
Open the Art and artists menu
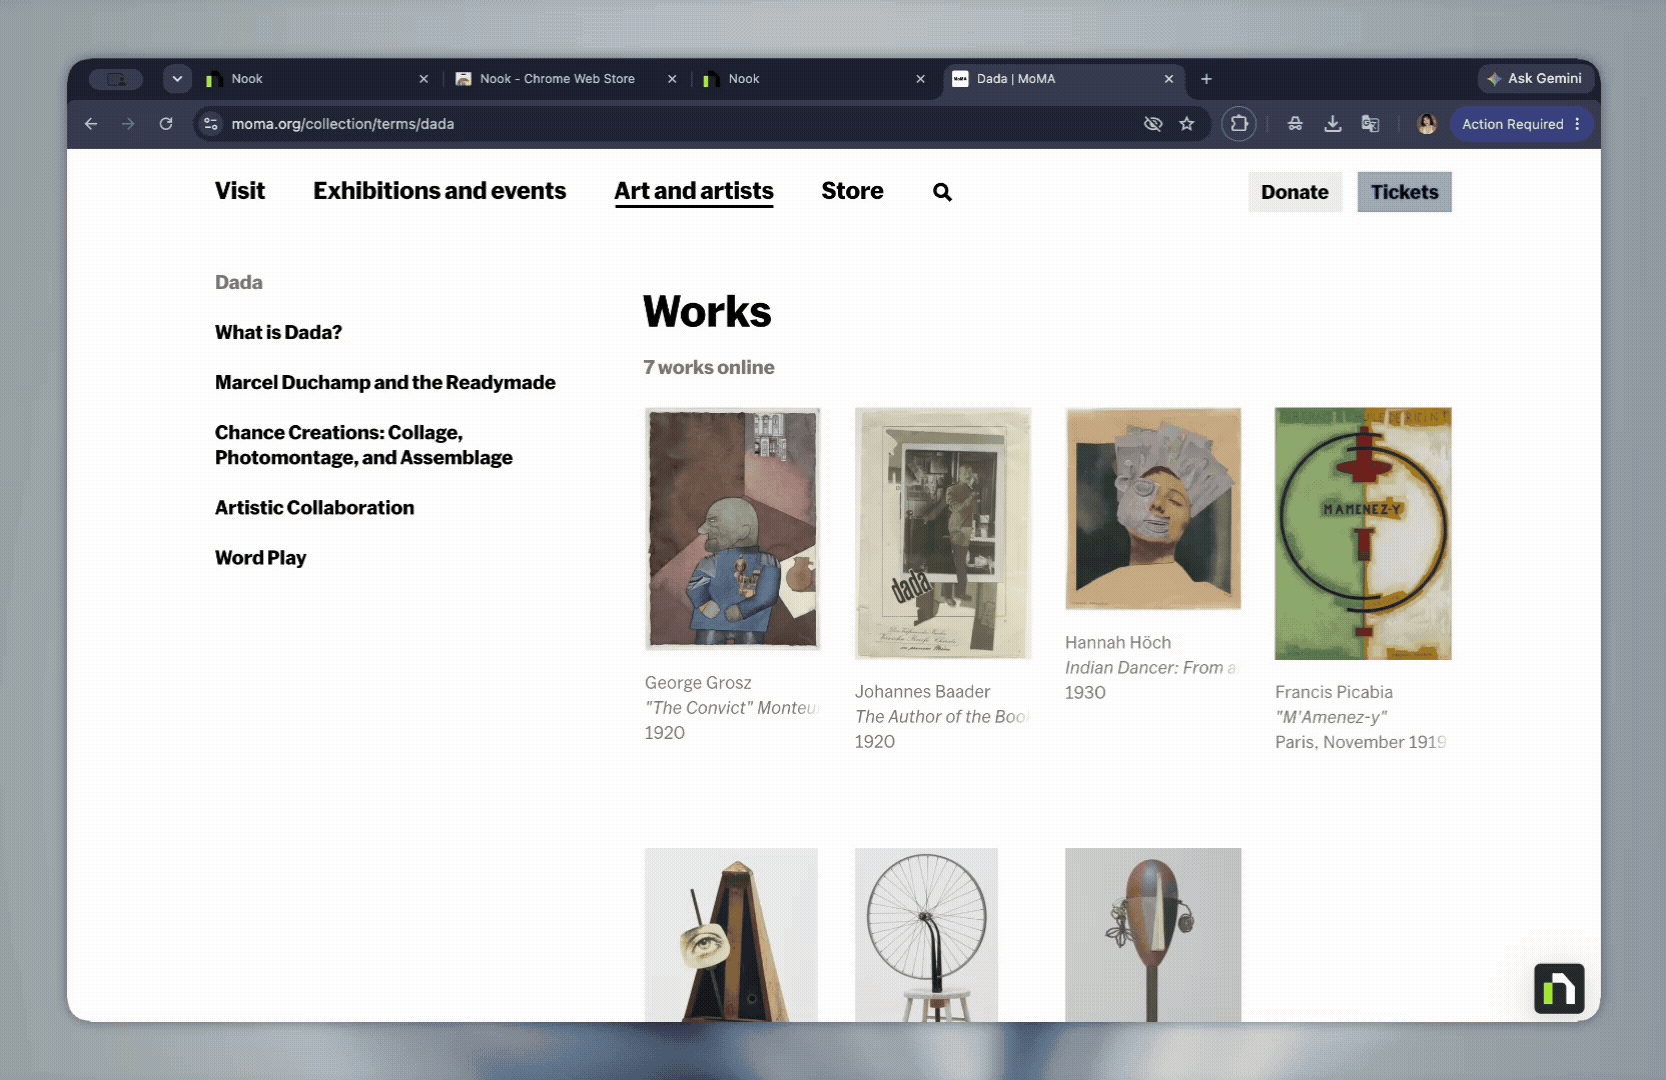[694, 191]
